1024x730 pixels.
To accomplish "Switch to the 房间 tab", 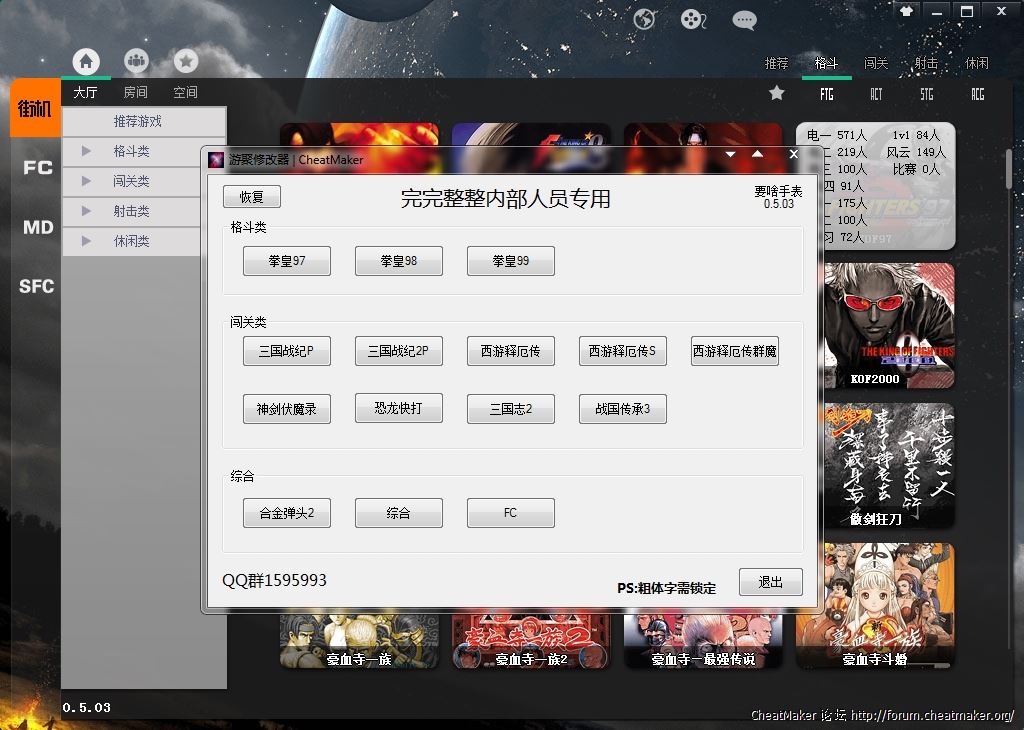I will click(x=135, y=92).
